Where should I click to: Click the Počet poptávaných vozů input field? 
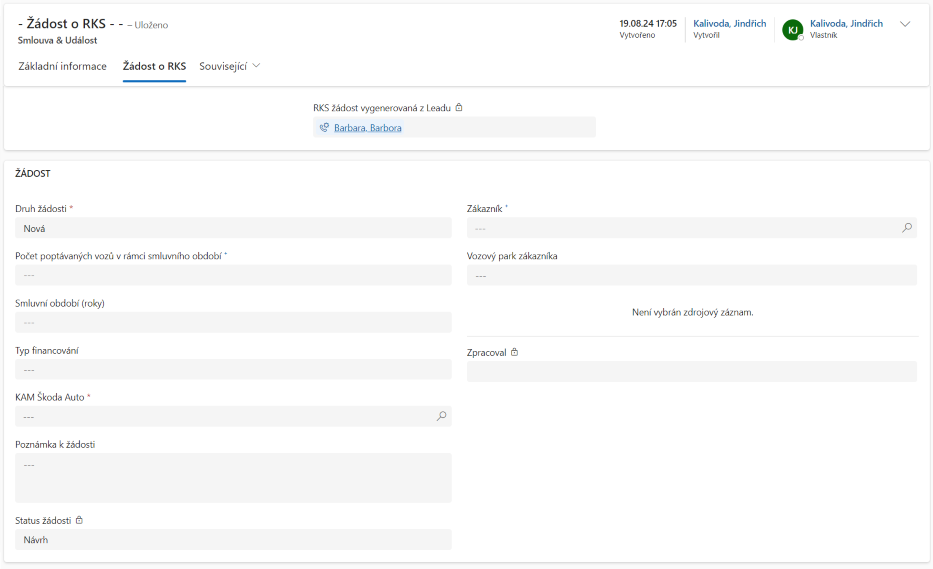(x=233, y=275)
